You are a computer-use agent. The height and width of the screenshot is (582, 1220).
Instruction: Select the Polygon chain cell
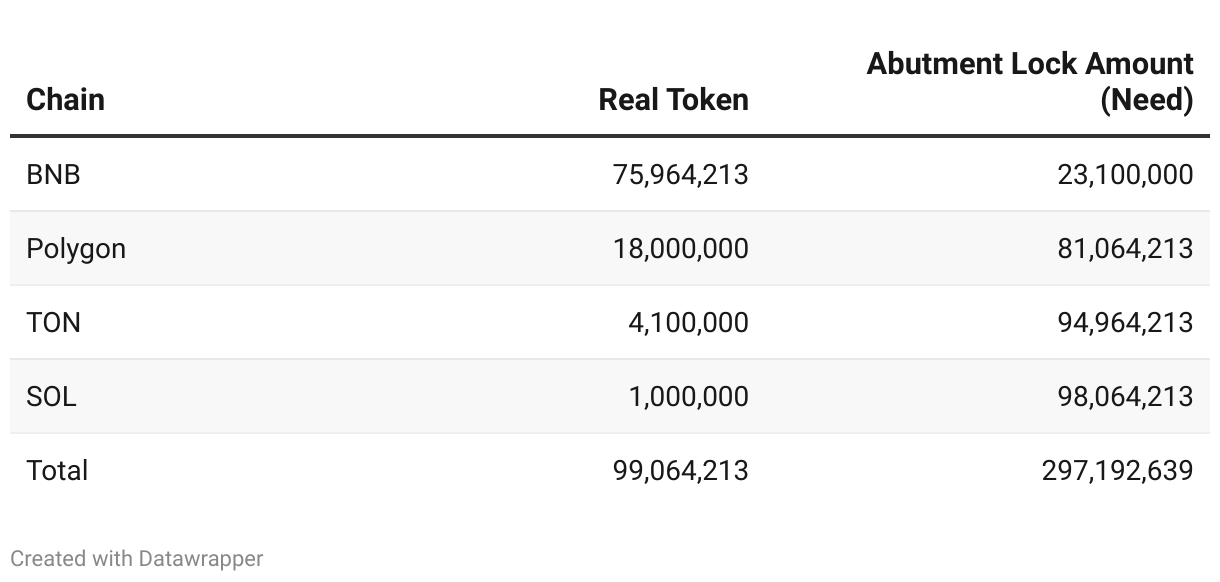pos(76,249)
